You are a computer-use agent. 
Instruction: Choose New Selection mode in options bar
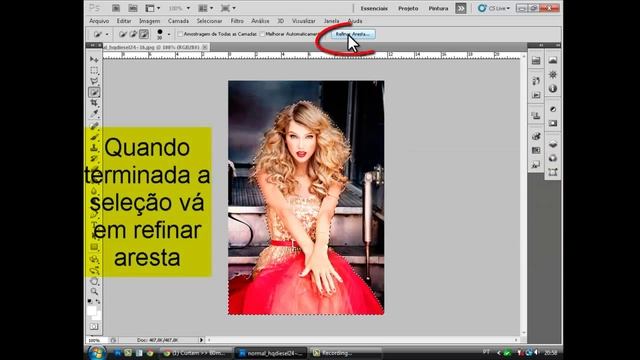click(x=122, y=34)
